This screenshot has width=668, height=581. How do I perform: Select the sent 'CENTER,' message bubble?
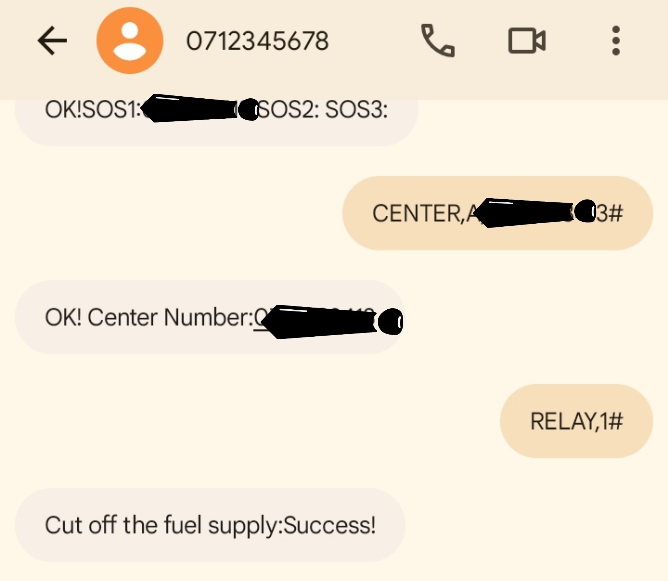497,213
